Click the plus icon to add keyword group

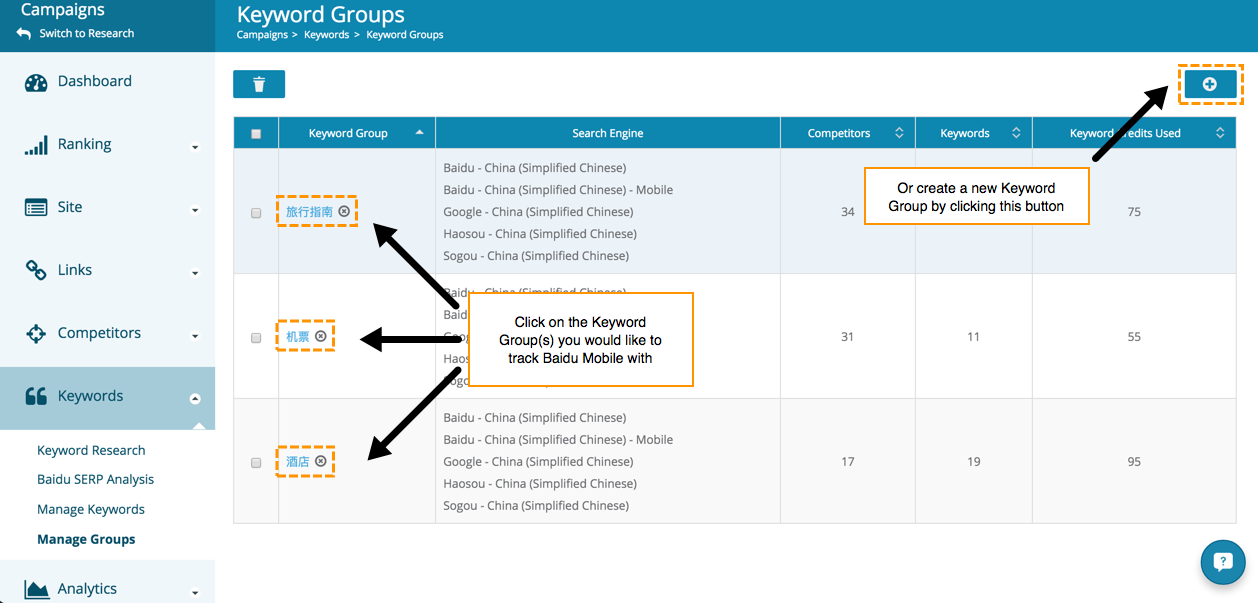click(1209, 85)
